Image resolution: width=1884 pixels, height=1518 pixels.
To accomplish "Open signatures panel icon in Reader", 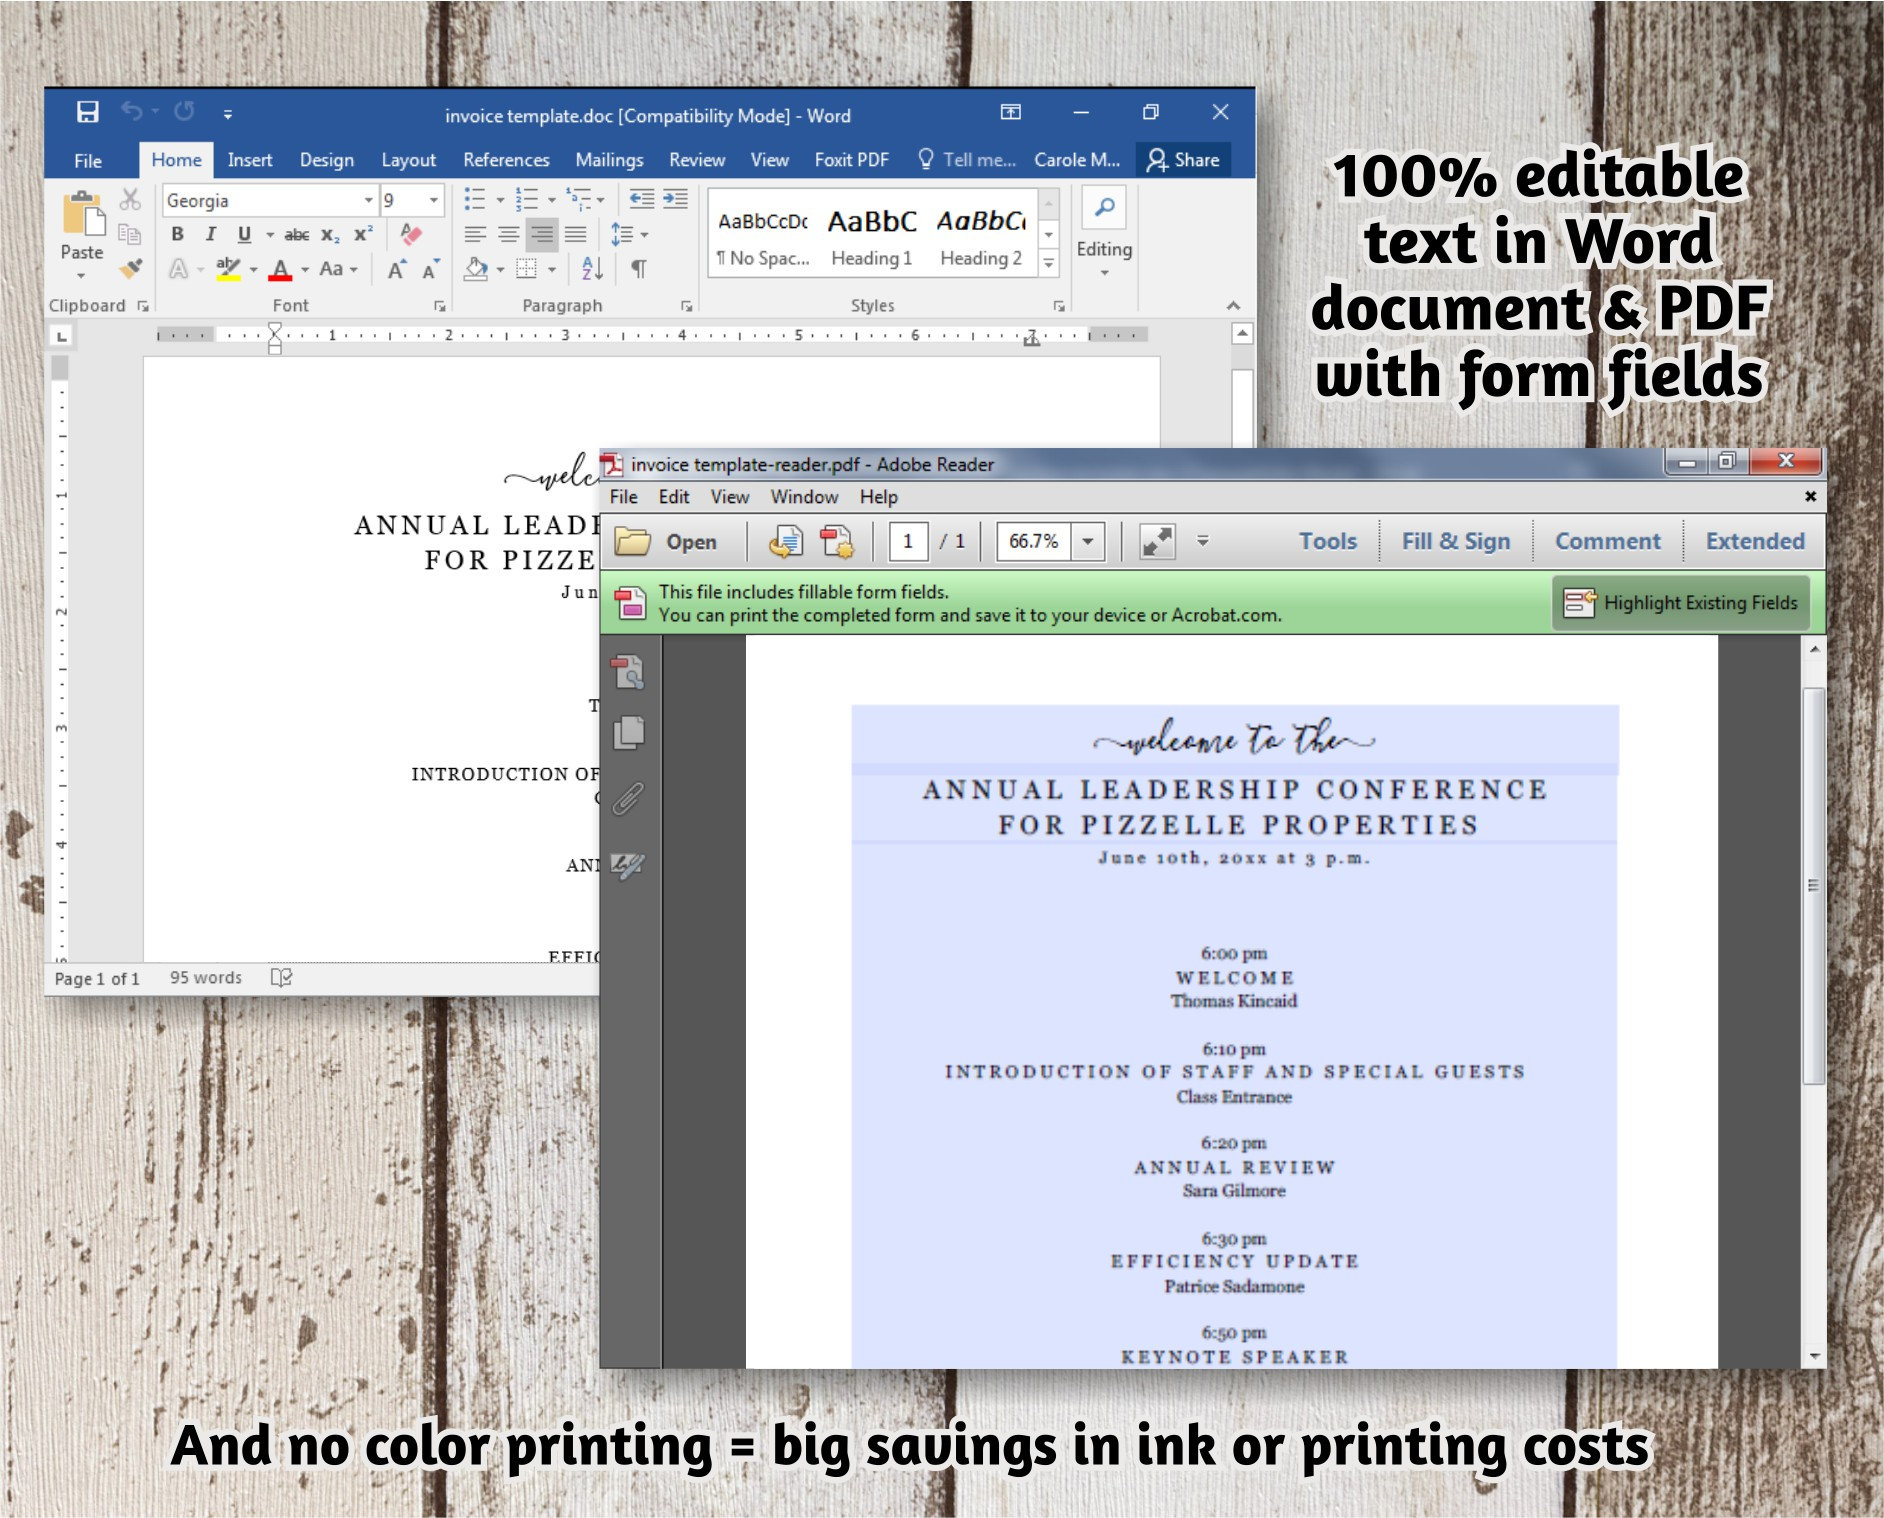I will click(x=628, y=865).
